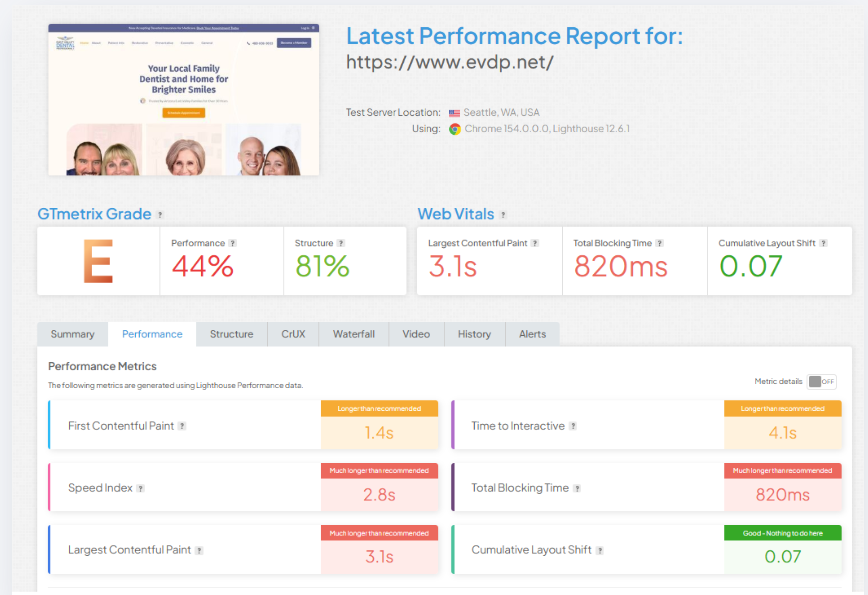Click the Seattle, WA, USA server location
The width and height of the screenshot is (868, 595).
click(502, 112)
